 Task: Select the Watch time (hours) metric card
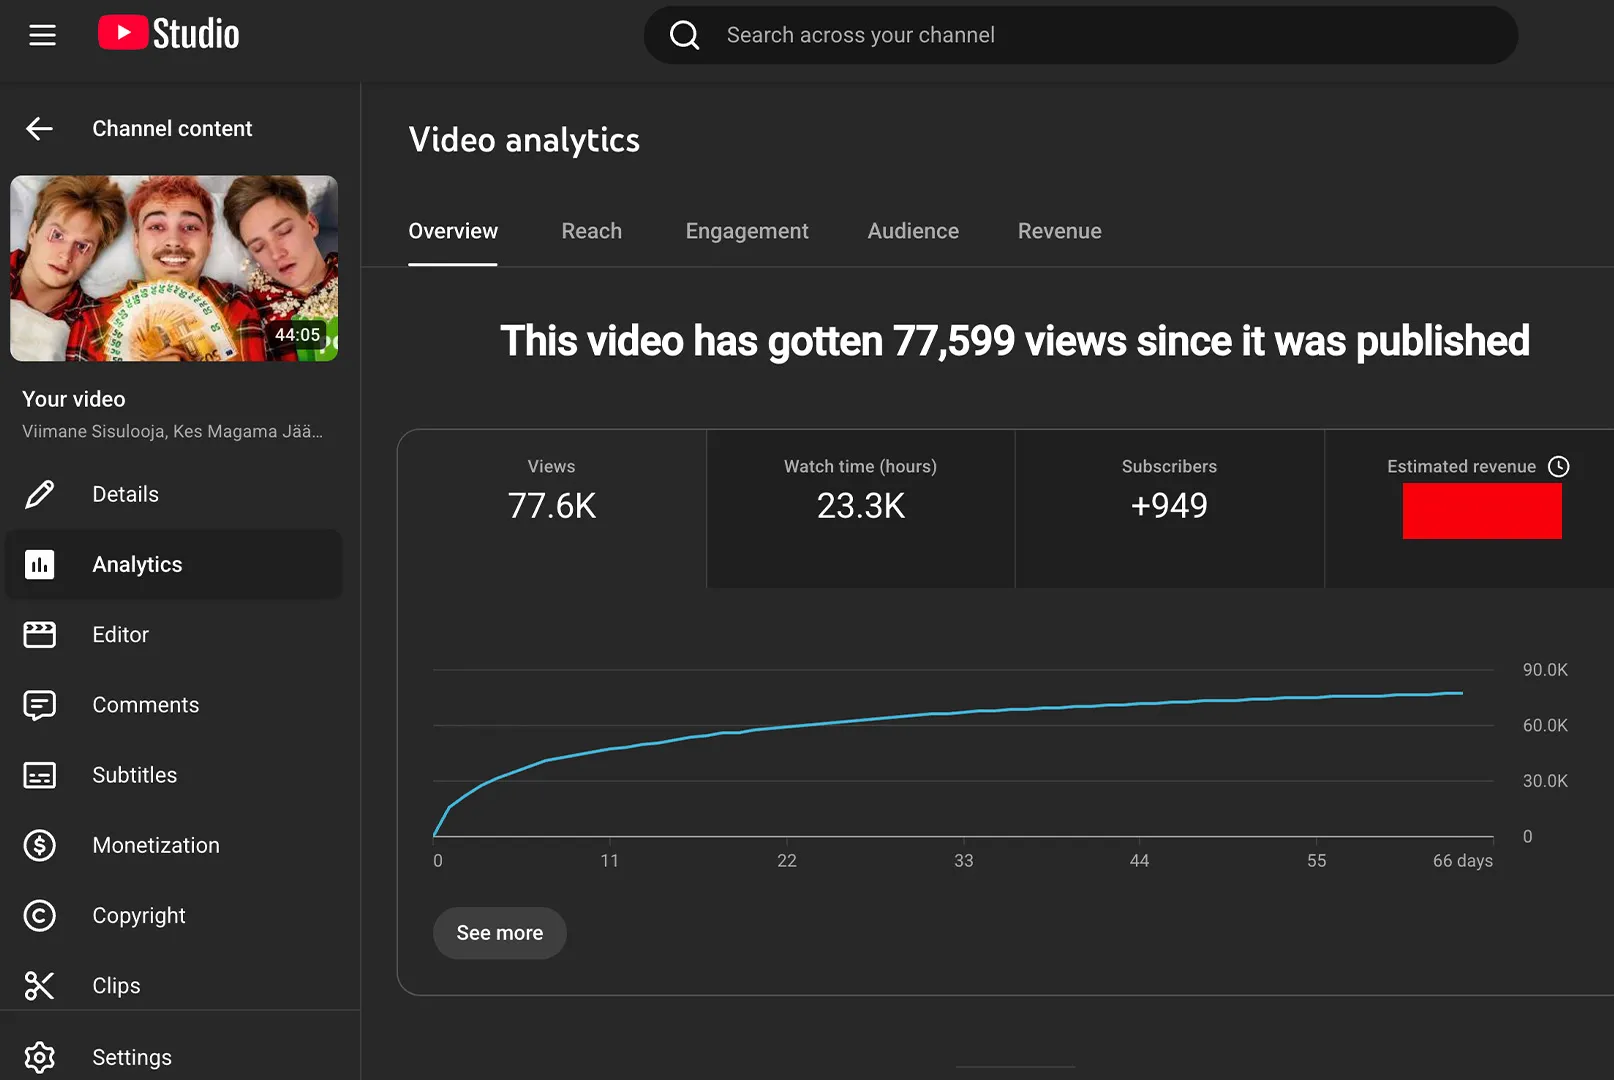[x=860, y=508]
